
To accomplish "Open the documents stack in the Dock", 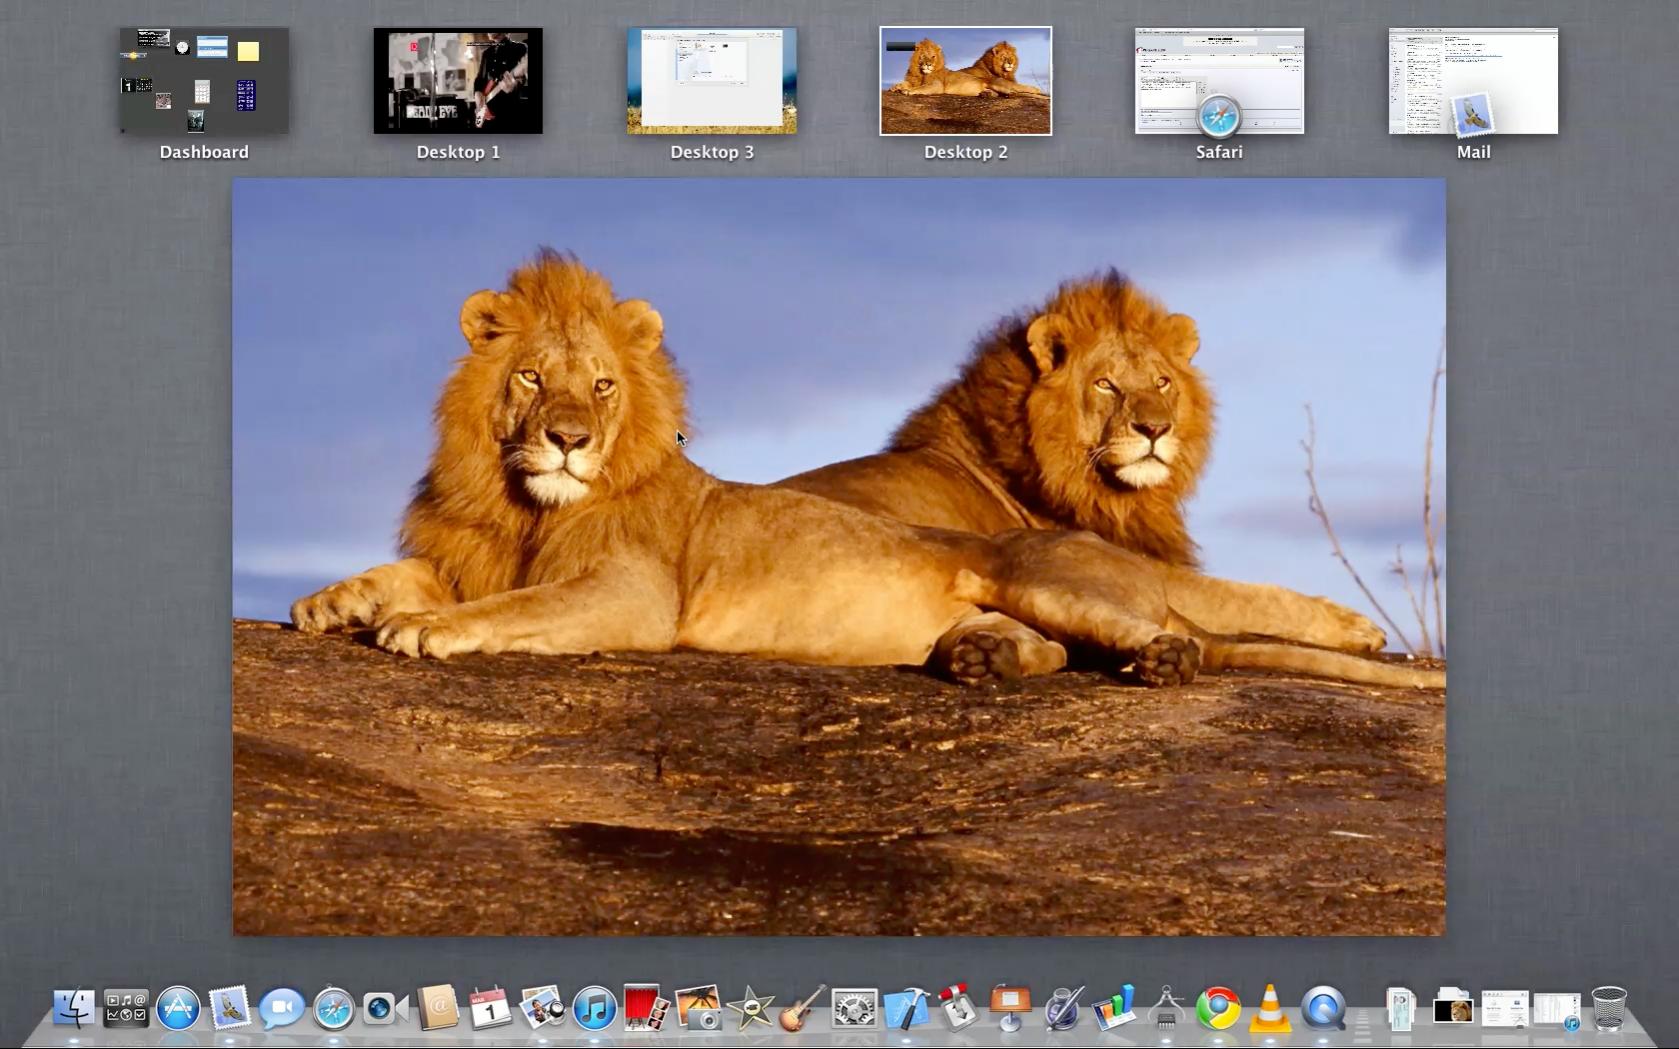I will coord(1400,1008).
